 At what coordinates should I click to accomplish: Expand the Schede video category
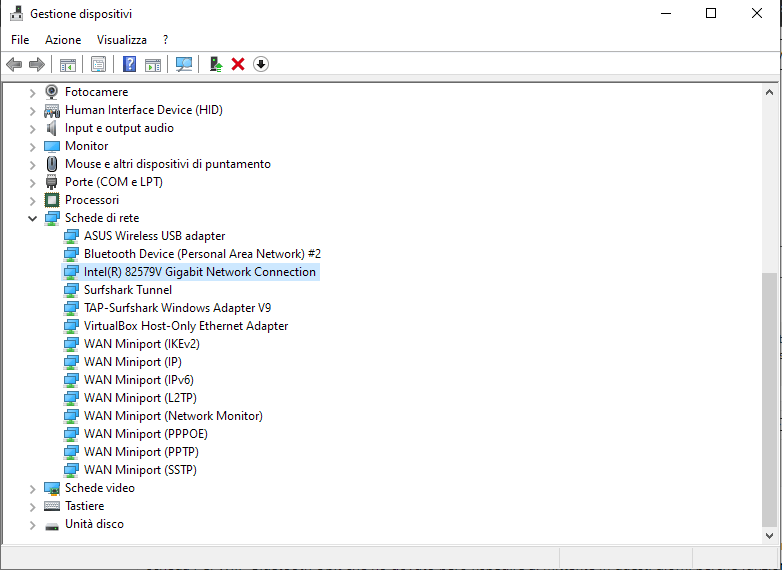click(x=32, y=489)
